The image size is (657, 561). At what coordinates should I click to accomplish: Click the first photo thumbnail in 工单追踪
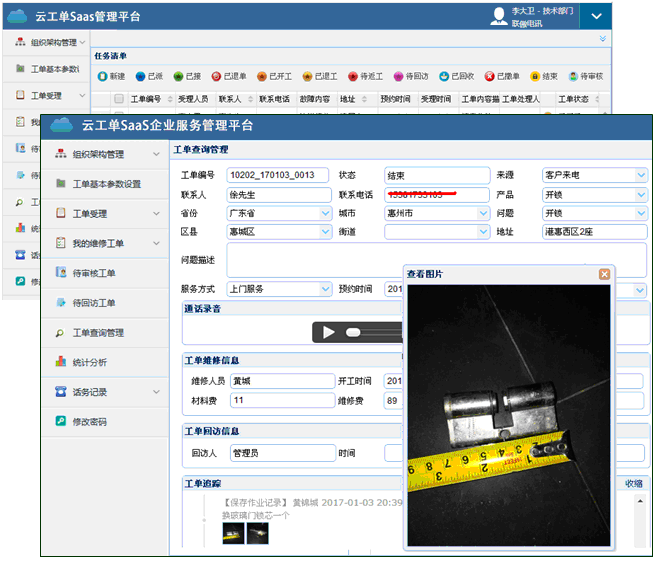[233, 533]
